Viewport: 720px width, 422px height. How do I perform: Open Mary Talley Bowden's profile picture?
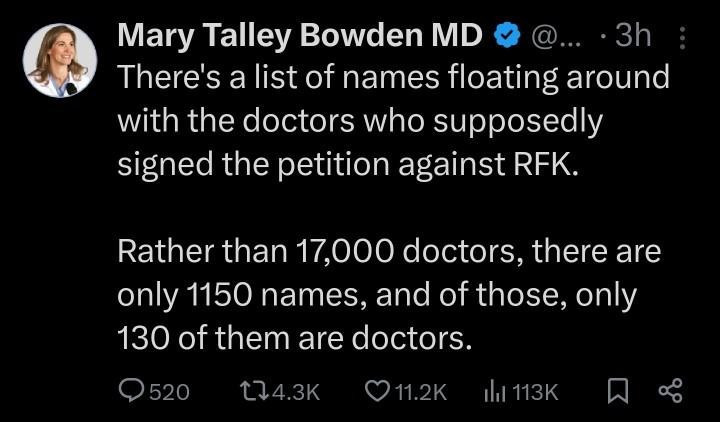coord(60,60)
